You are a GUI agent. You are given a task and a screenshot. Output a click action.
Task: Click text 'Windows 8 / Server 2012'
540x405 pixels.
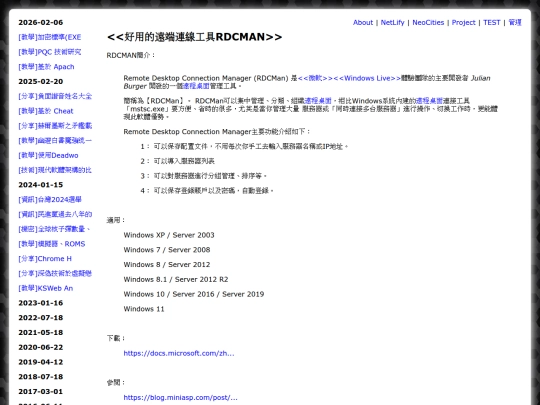pyautogui.click(x=167, y=265)
